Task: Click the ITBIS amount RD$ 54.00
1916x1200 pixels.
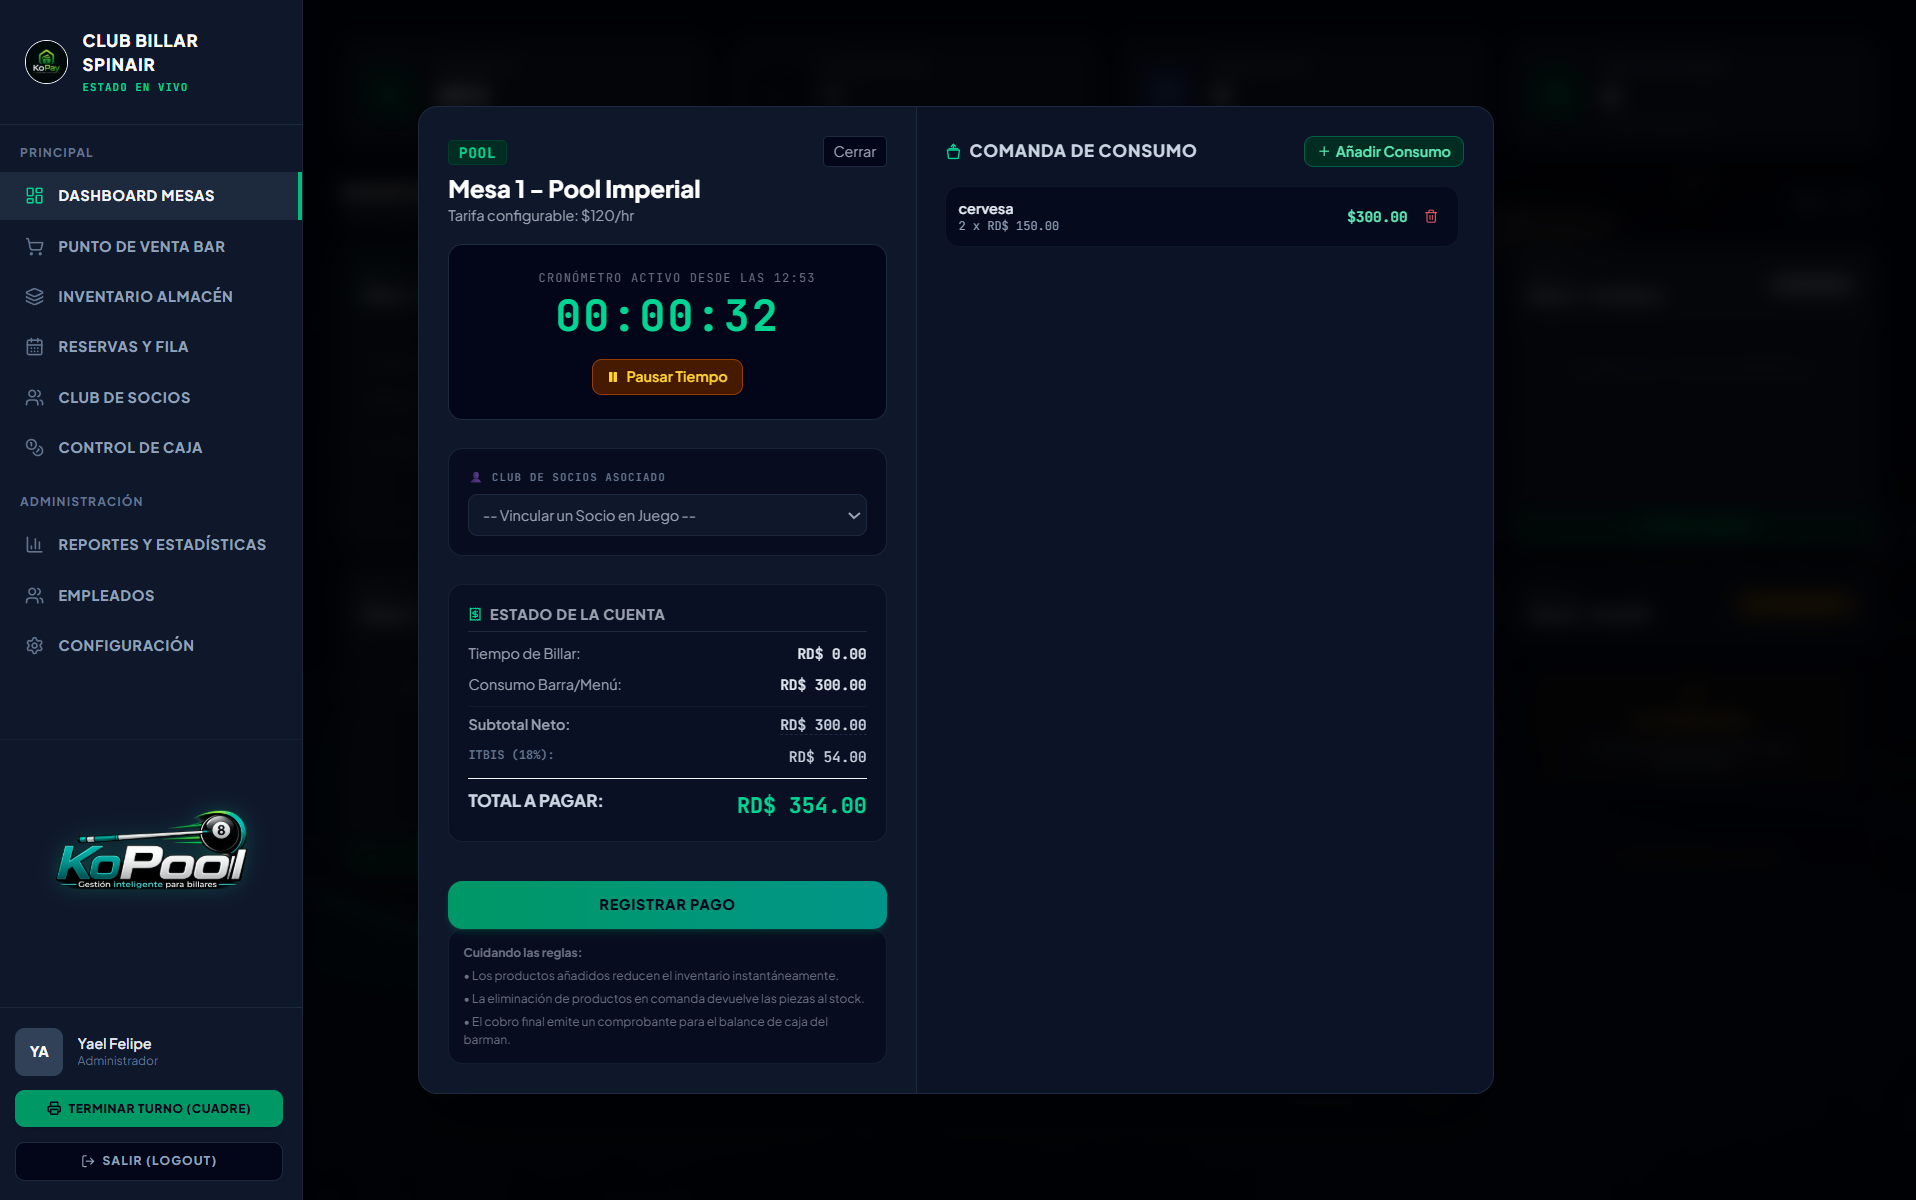Action: [827, 757]
